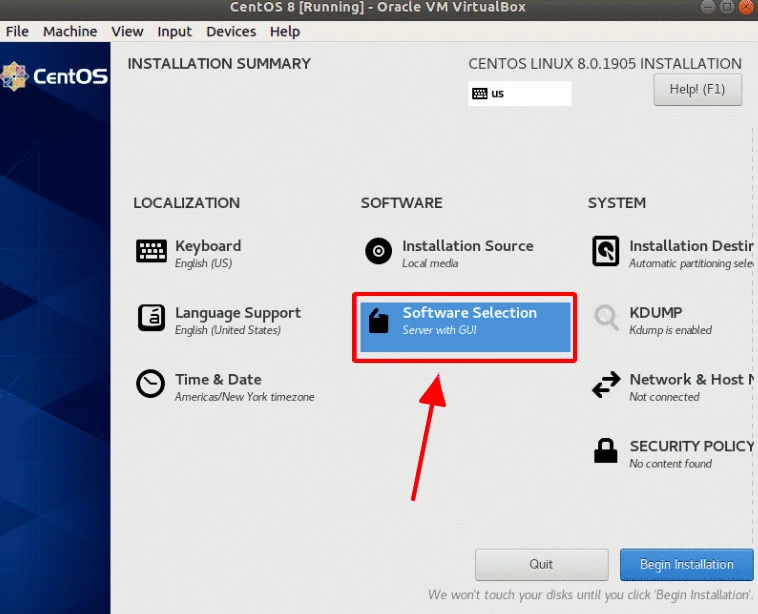Click the us keyboard layout indicator
Image resolution: width=758 pixels, height=614 pixels.
(x=519, y=94)
